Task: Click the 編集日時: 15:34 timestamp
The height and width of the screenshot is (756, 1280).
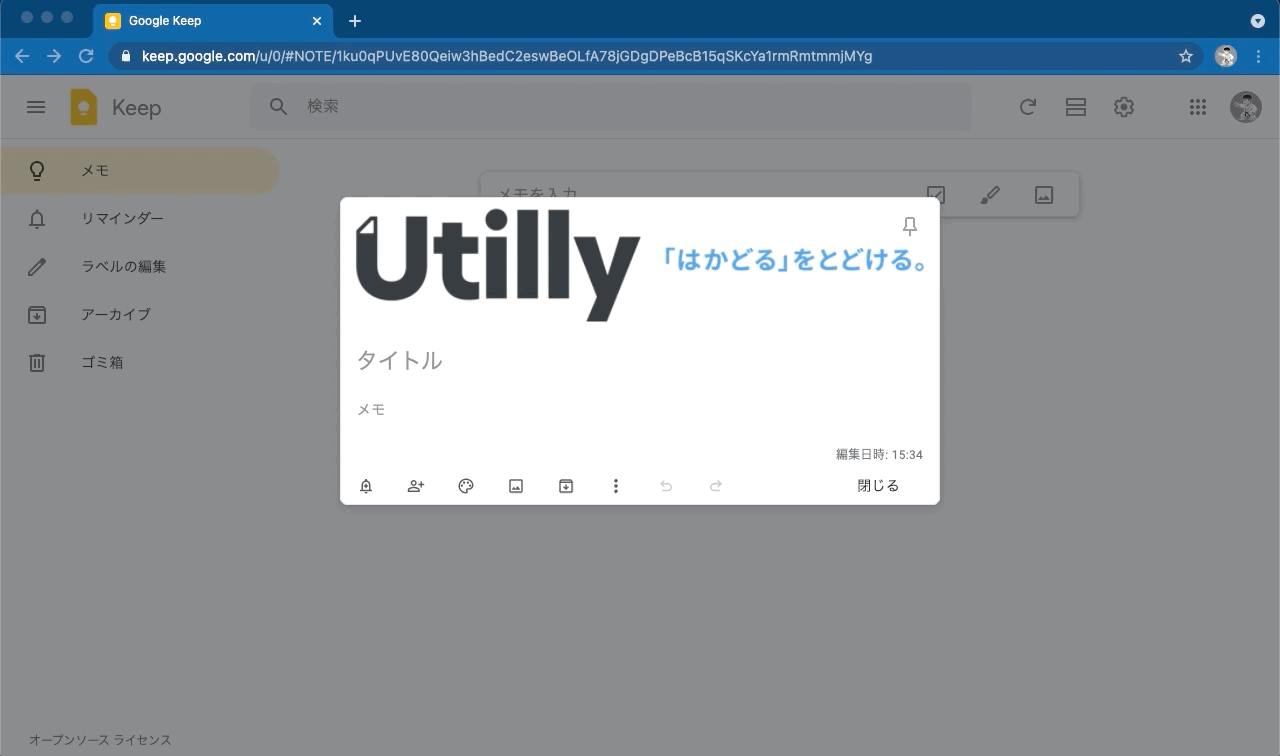Action: pos(879,455)
